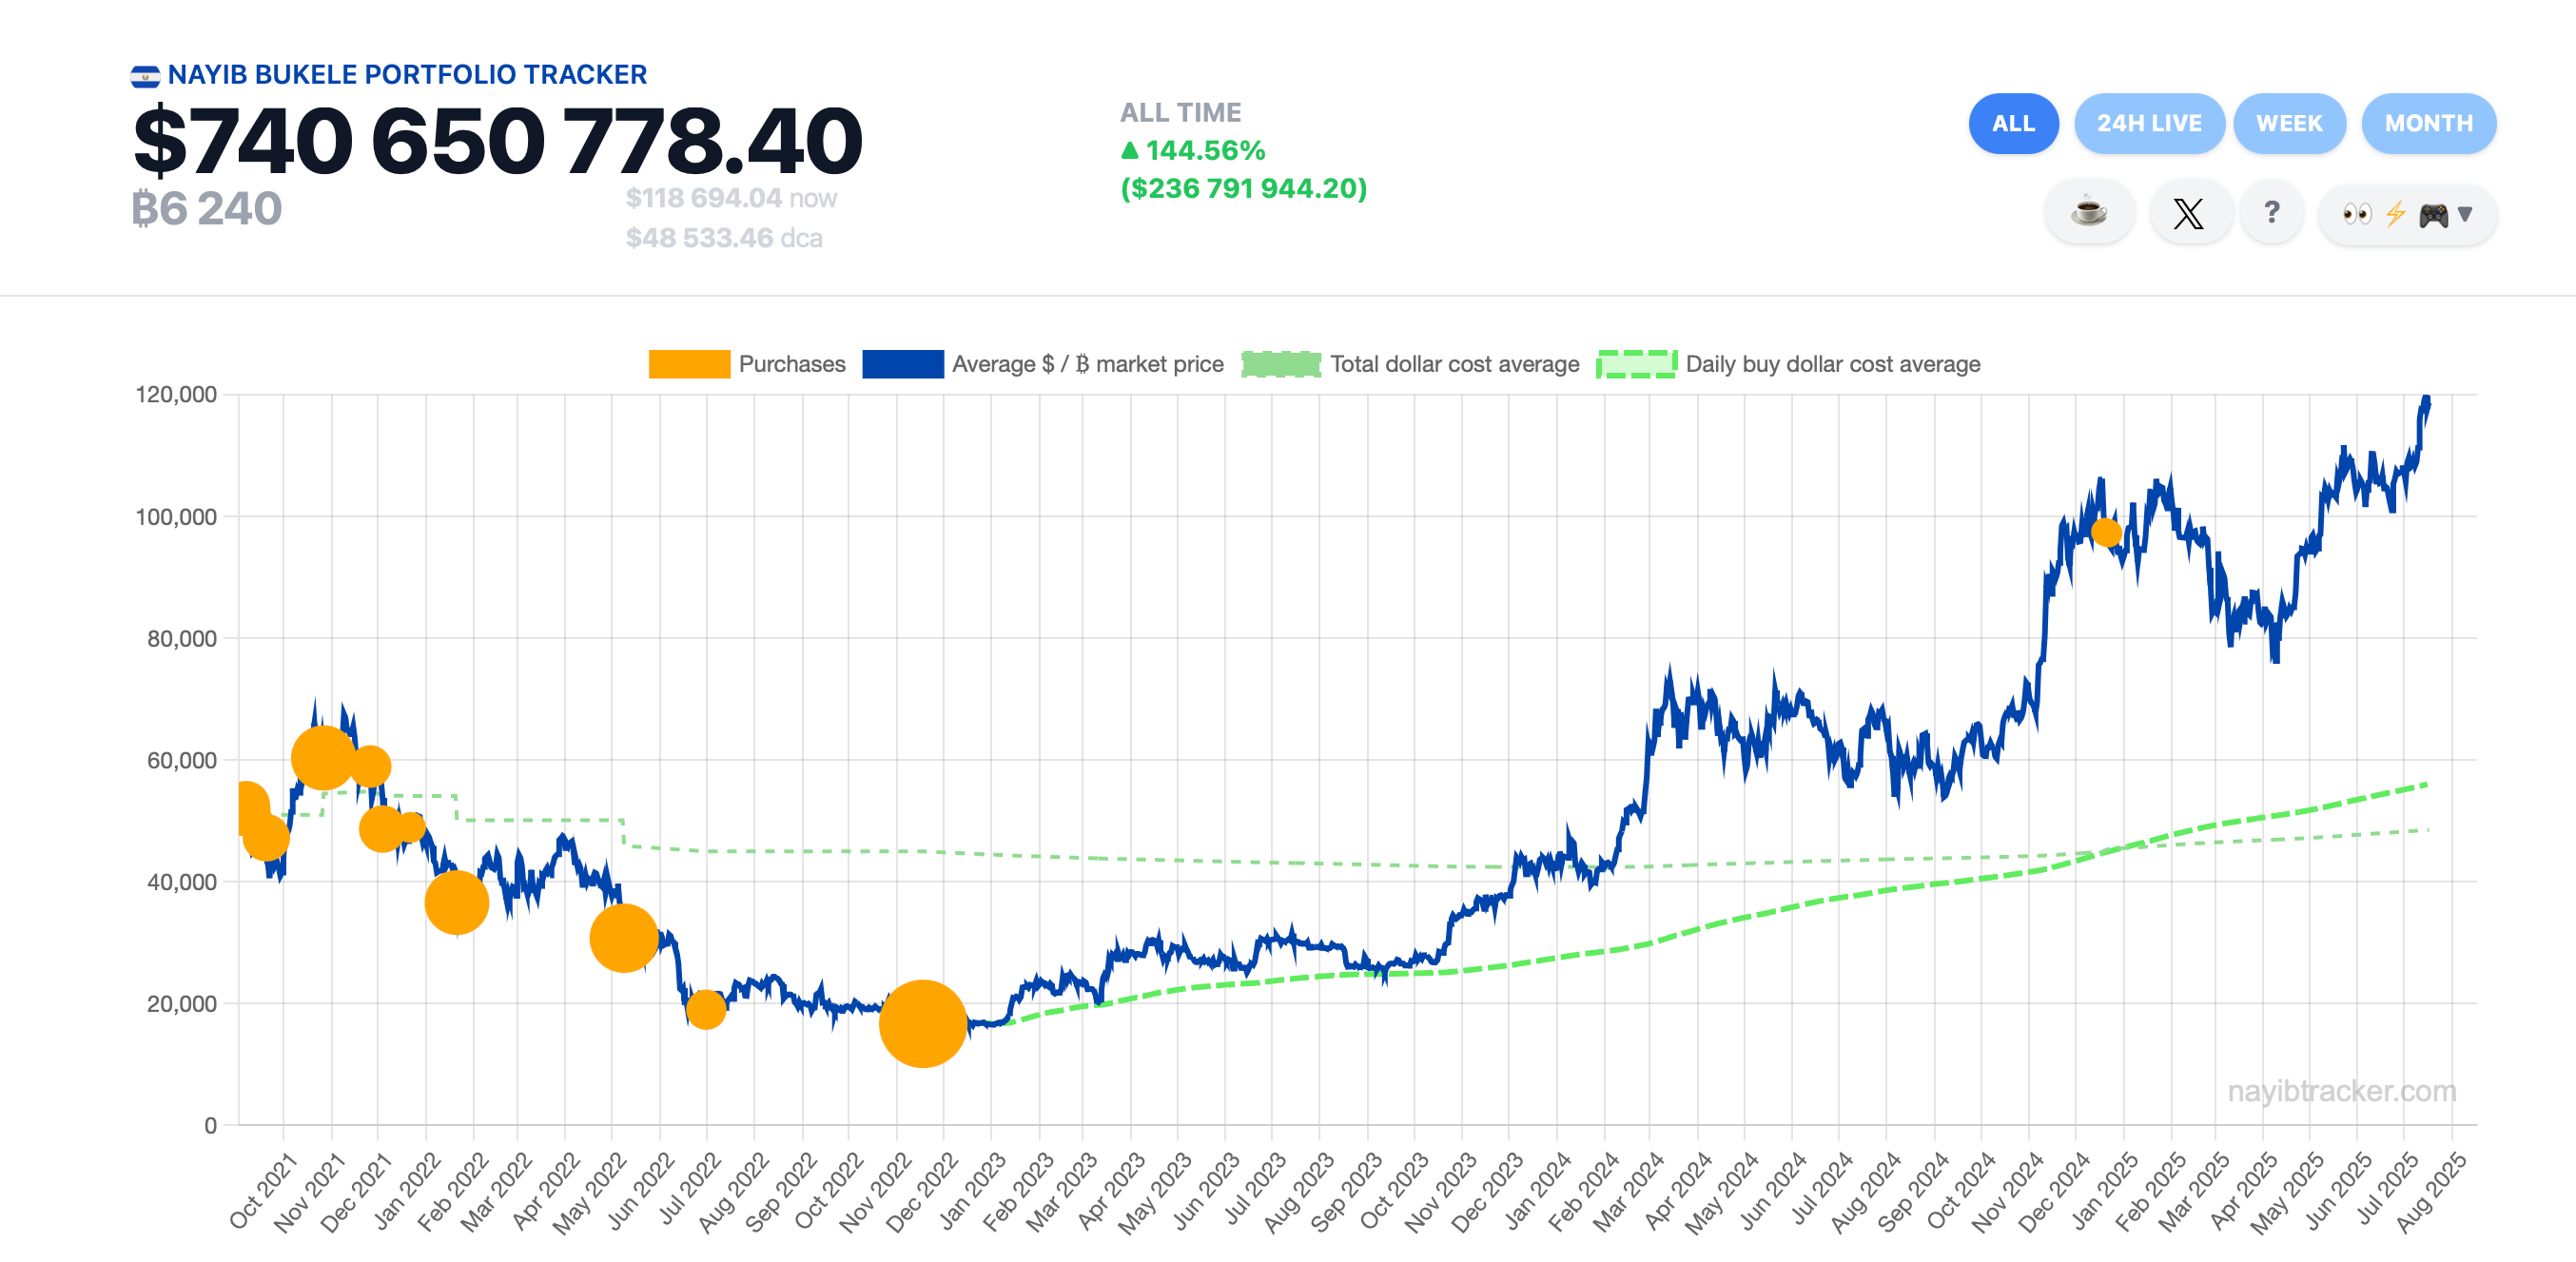Image resolution: width=2576 pixels, height=1262 pixels.
Task: Switch to the MONTH view
Action: [2428, 123]
